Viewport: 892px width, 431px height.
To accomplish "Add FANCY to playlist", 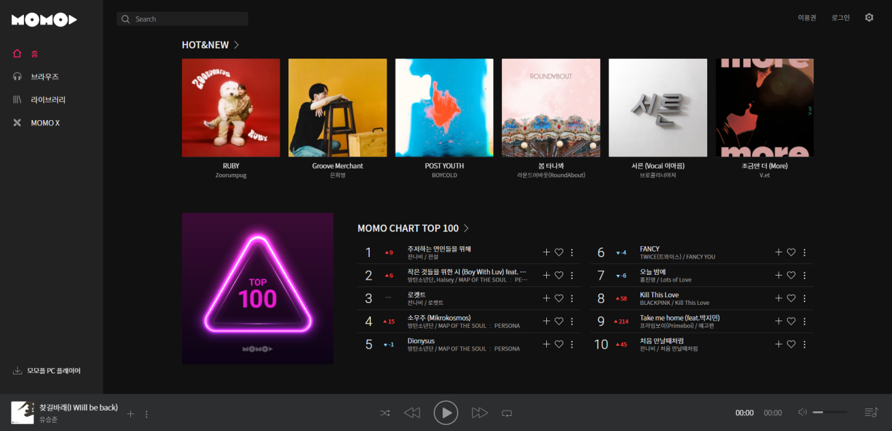I will tap(779, 252).
